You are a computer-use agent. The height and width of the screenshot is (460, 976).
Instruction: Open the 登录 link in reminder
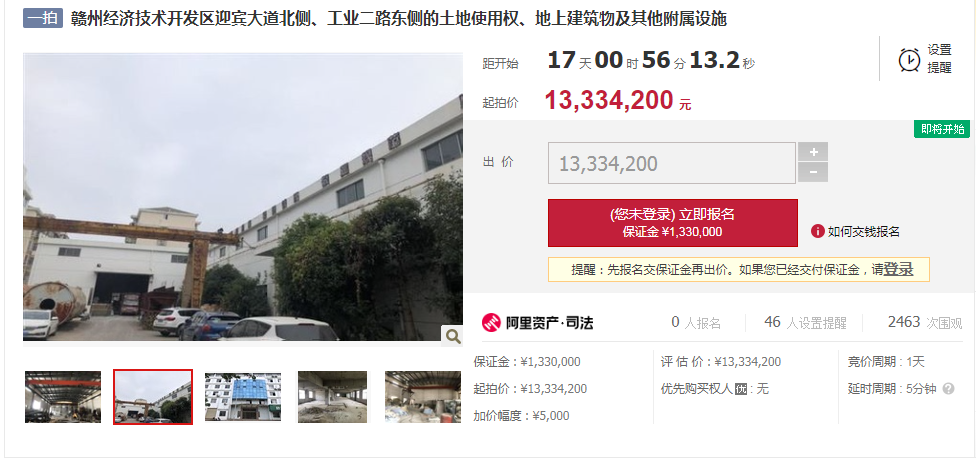pyautogui.click(x=898, y=270)
